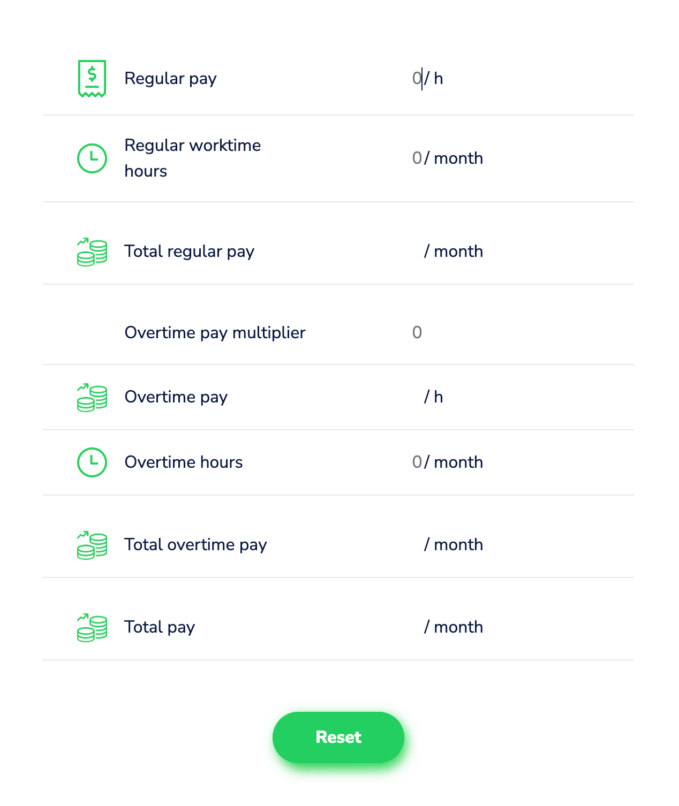Click the coins icon beside Total pay
The width and height of the screenshot is (679, 806).
pyautogui.click(x=91, y=627)
